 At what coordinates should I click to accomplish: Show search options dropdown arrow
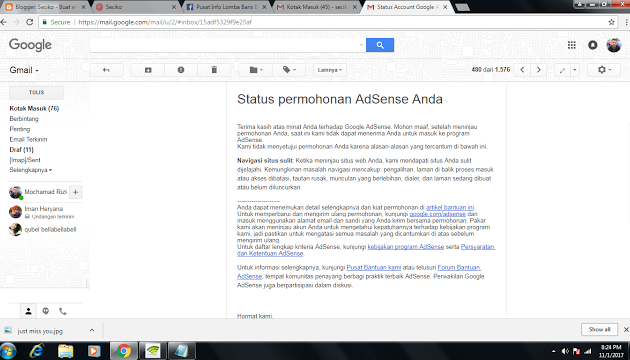[361, 45]
